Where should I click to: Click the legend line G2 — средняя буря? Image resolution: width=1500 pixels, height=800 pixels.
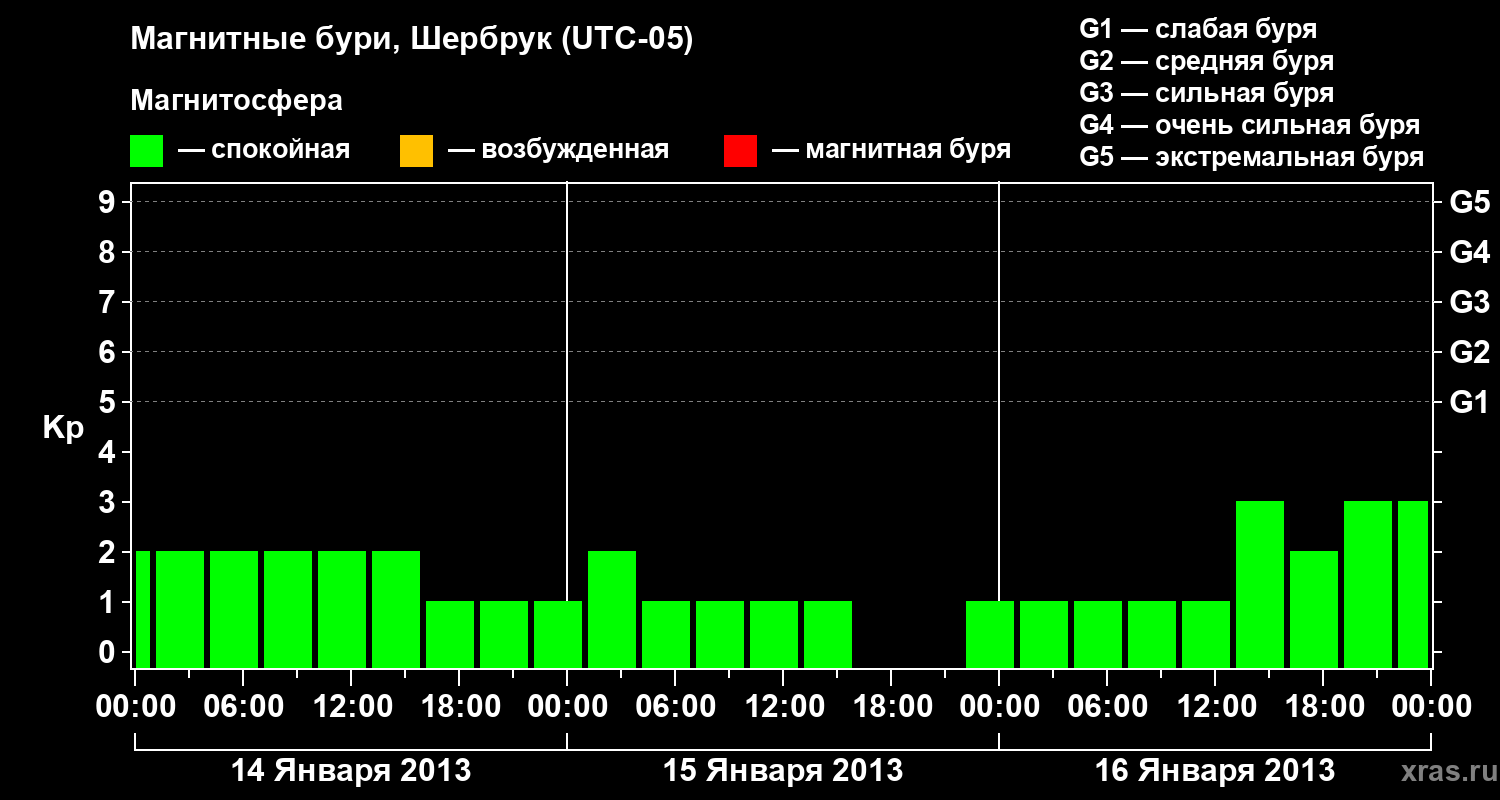pyautogui.click(x=1206, y=61)
